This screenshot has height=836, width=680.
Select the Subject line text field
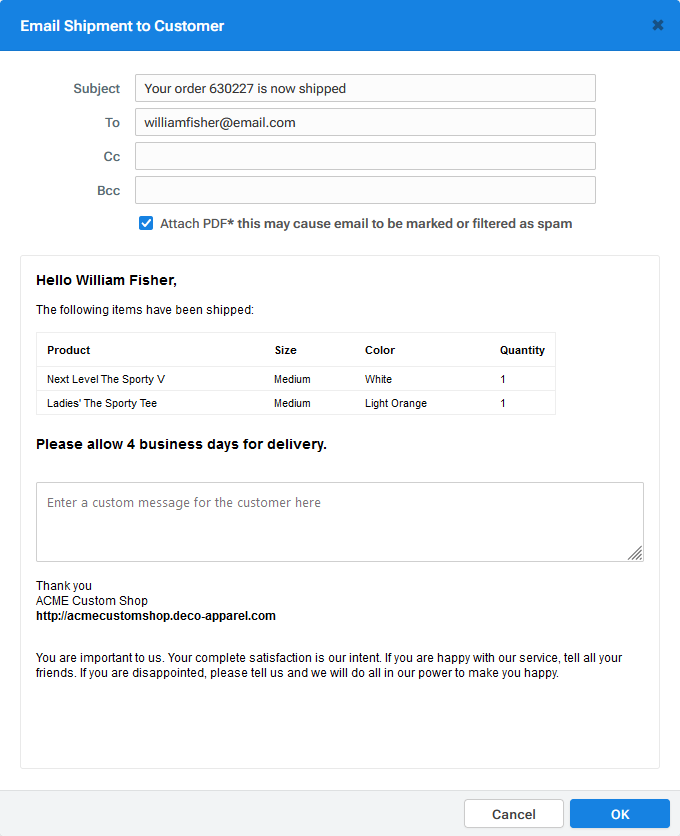pyautogui.click(x=364, y=88)
